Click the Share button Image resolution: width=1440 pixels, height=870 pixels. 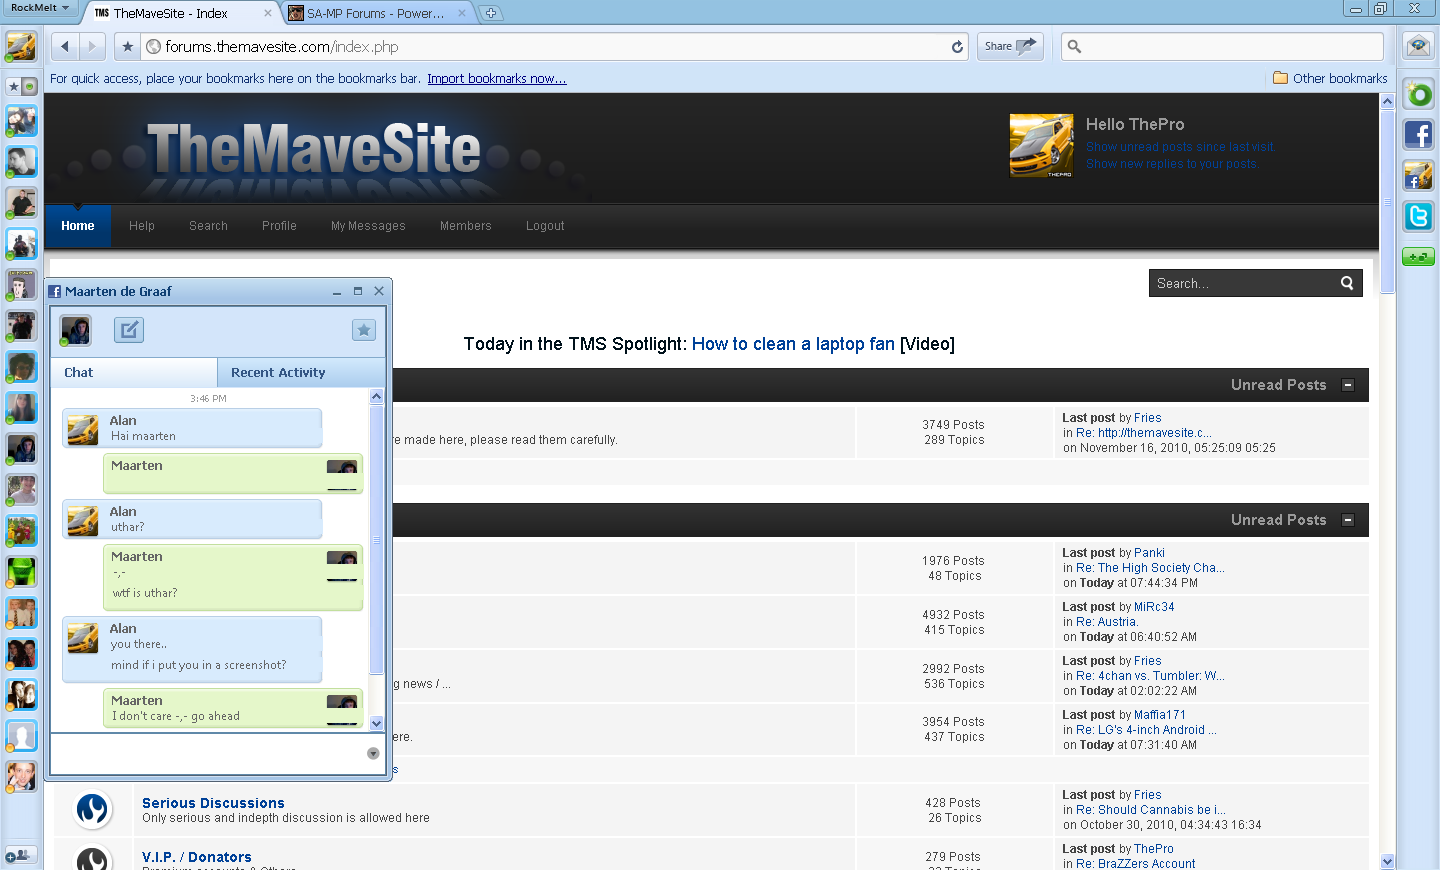point(1010,46)
